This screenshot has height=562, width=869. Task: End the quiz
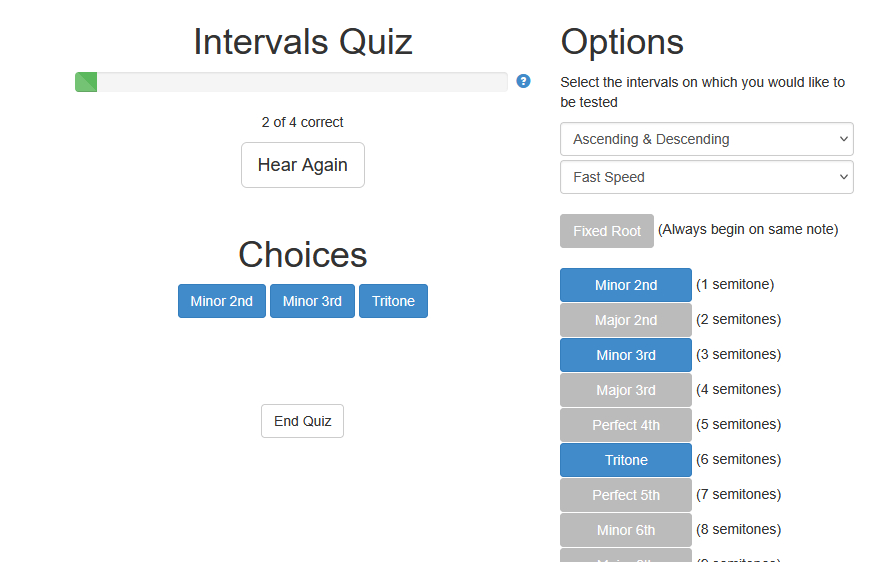302,421
